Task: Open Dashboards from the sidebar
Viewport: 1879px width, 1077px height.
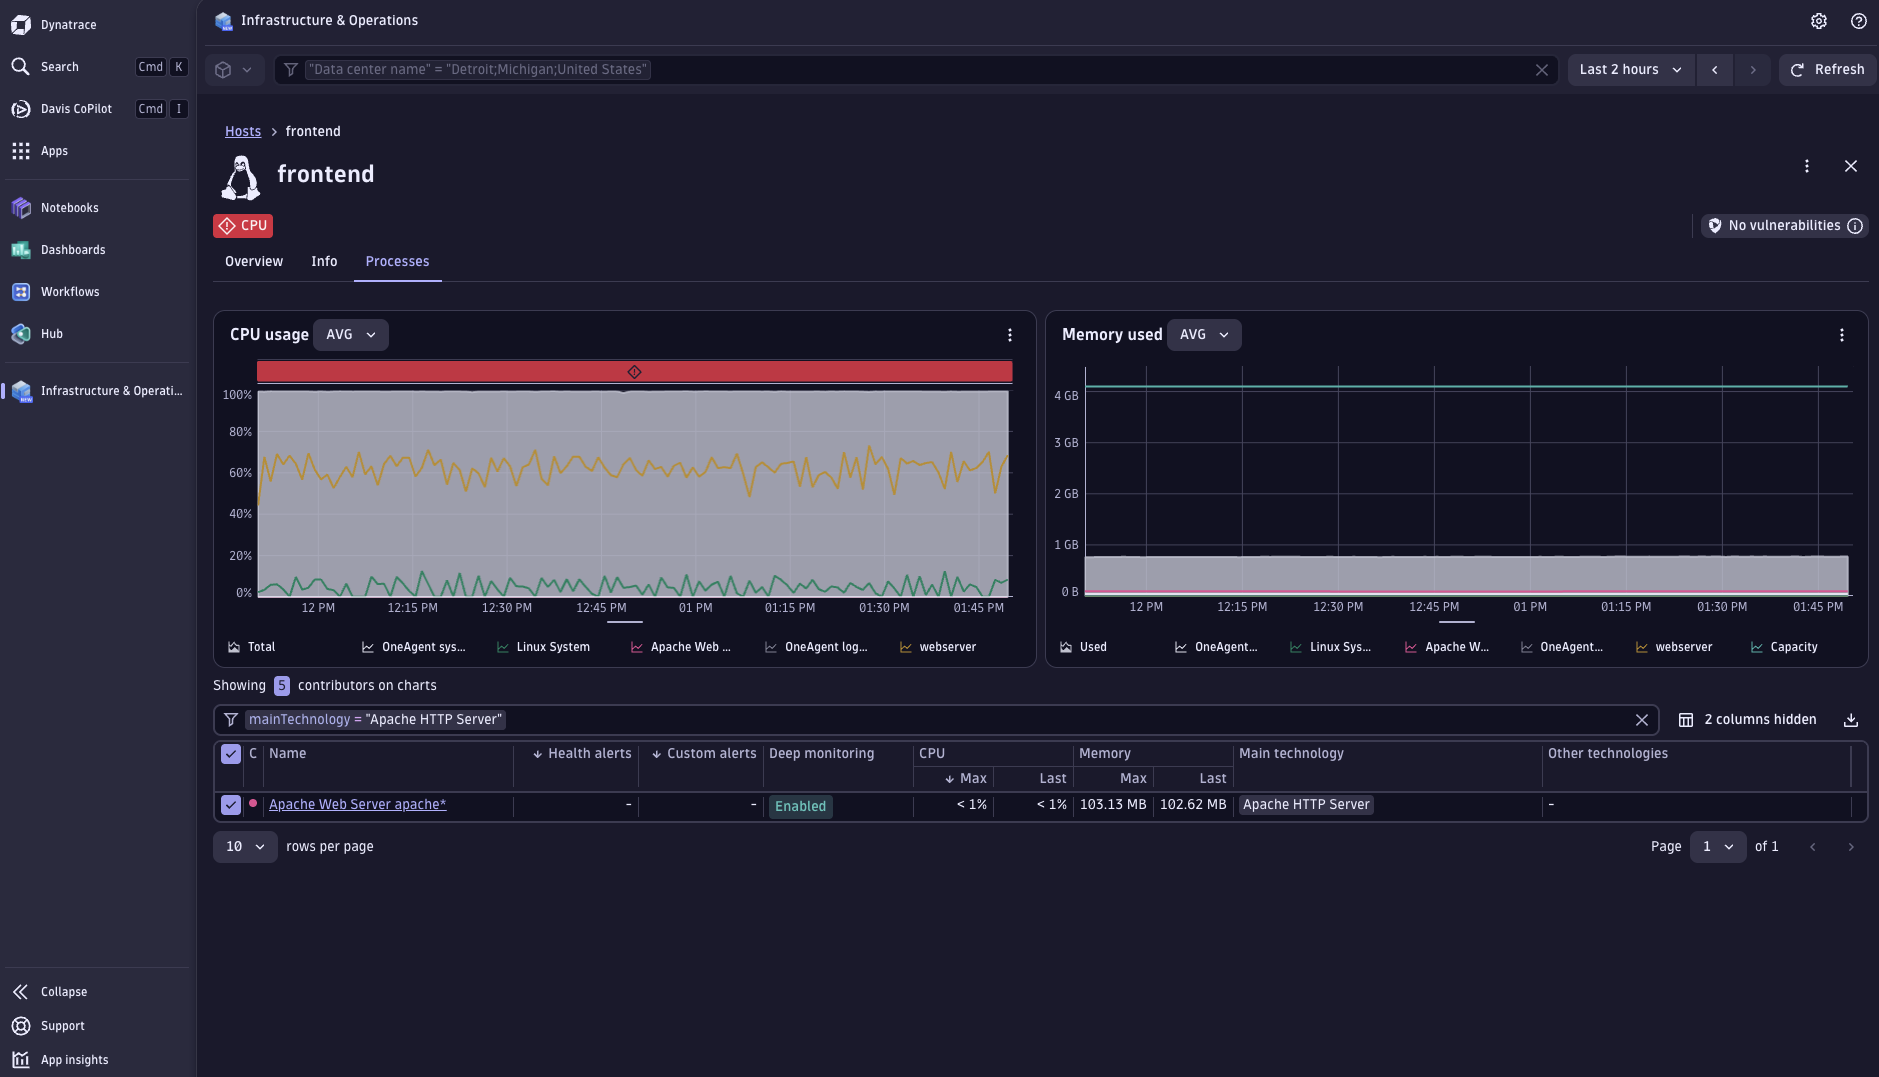Action: click(58, 250)
